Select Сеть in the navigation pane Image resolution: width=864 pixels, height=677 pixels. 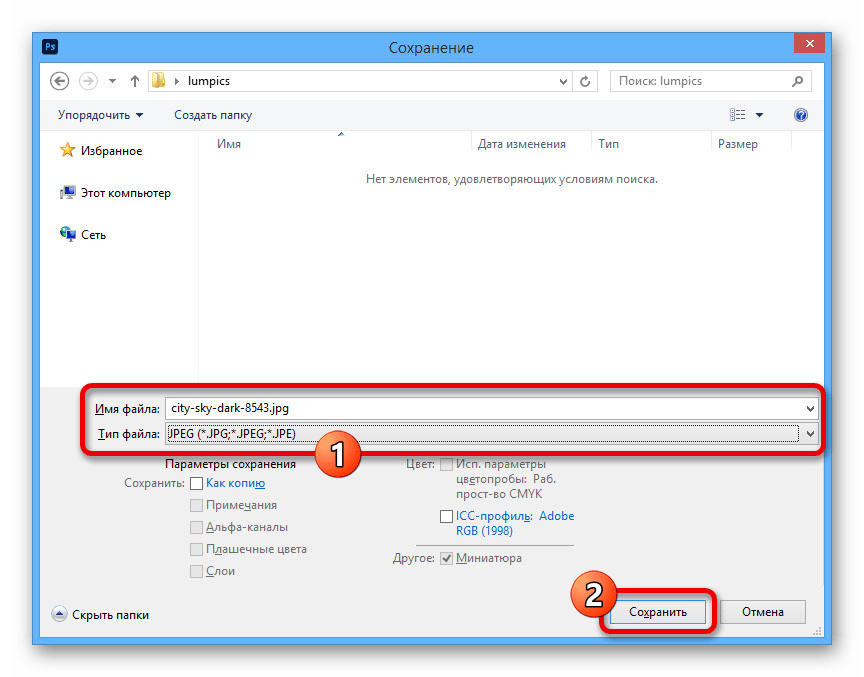(x=93, y=235)
